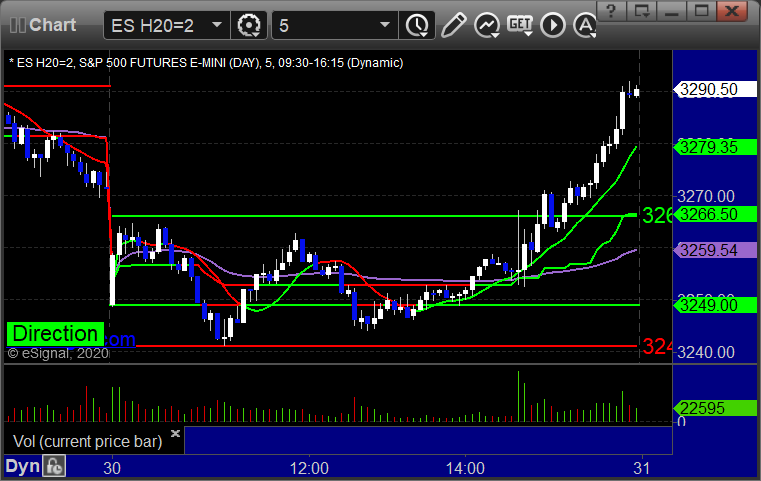This screenshot has height=481, width=761.
Task: Click the 3290.50 last price marker
Action: click(708, 89)
